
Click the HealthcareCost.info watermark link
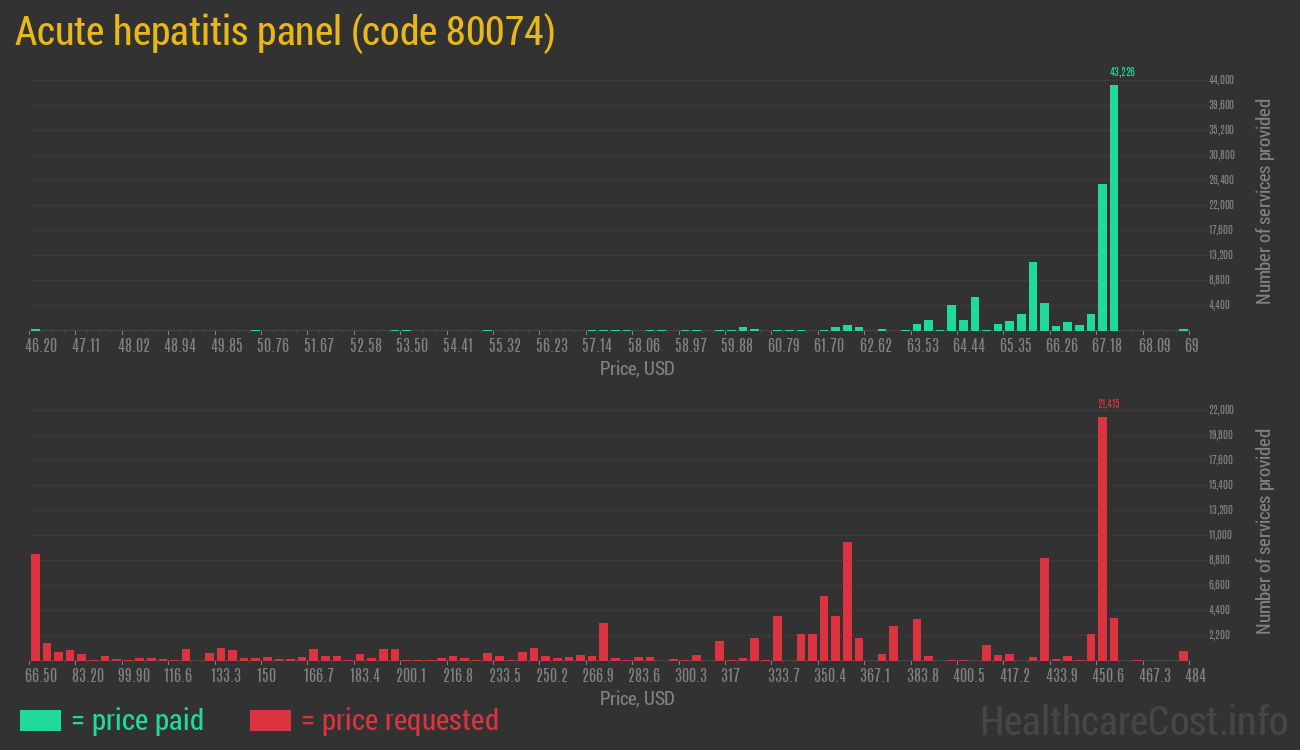tap(1133, 720)
